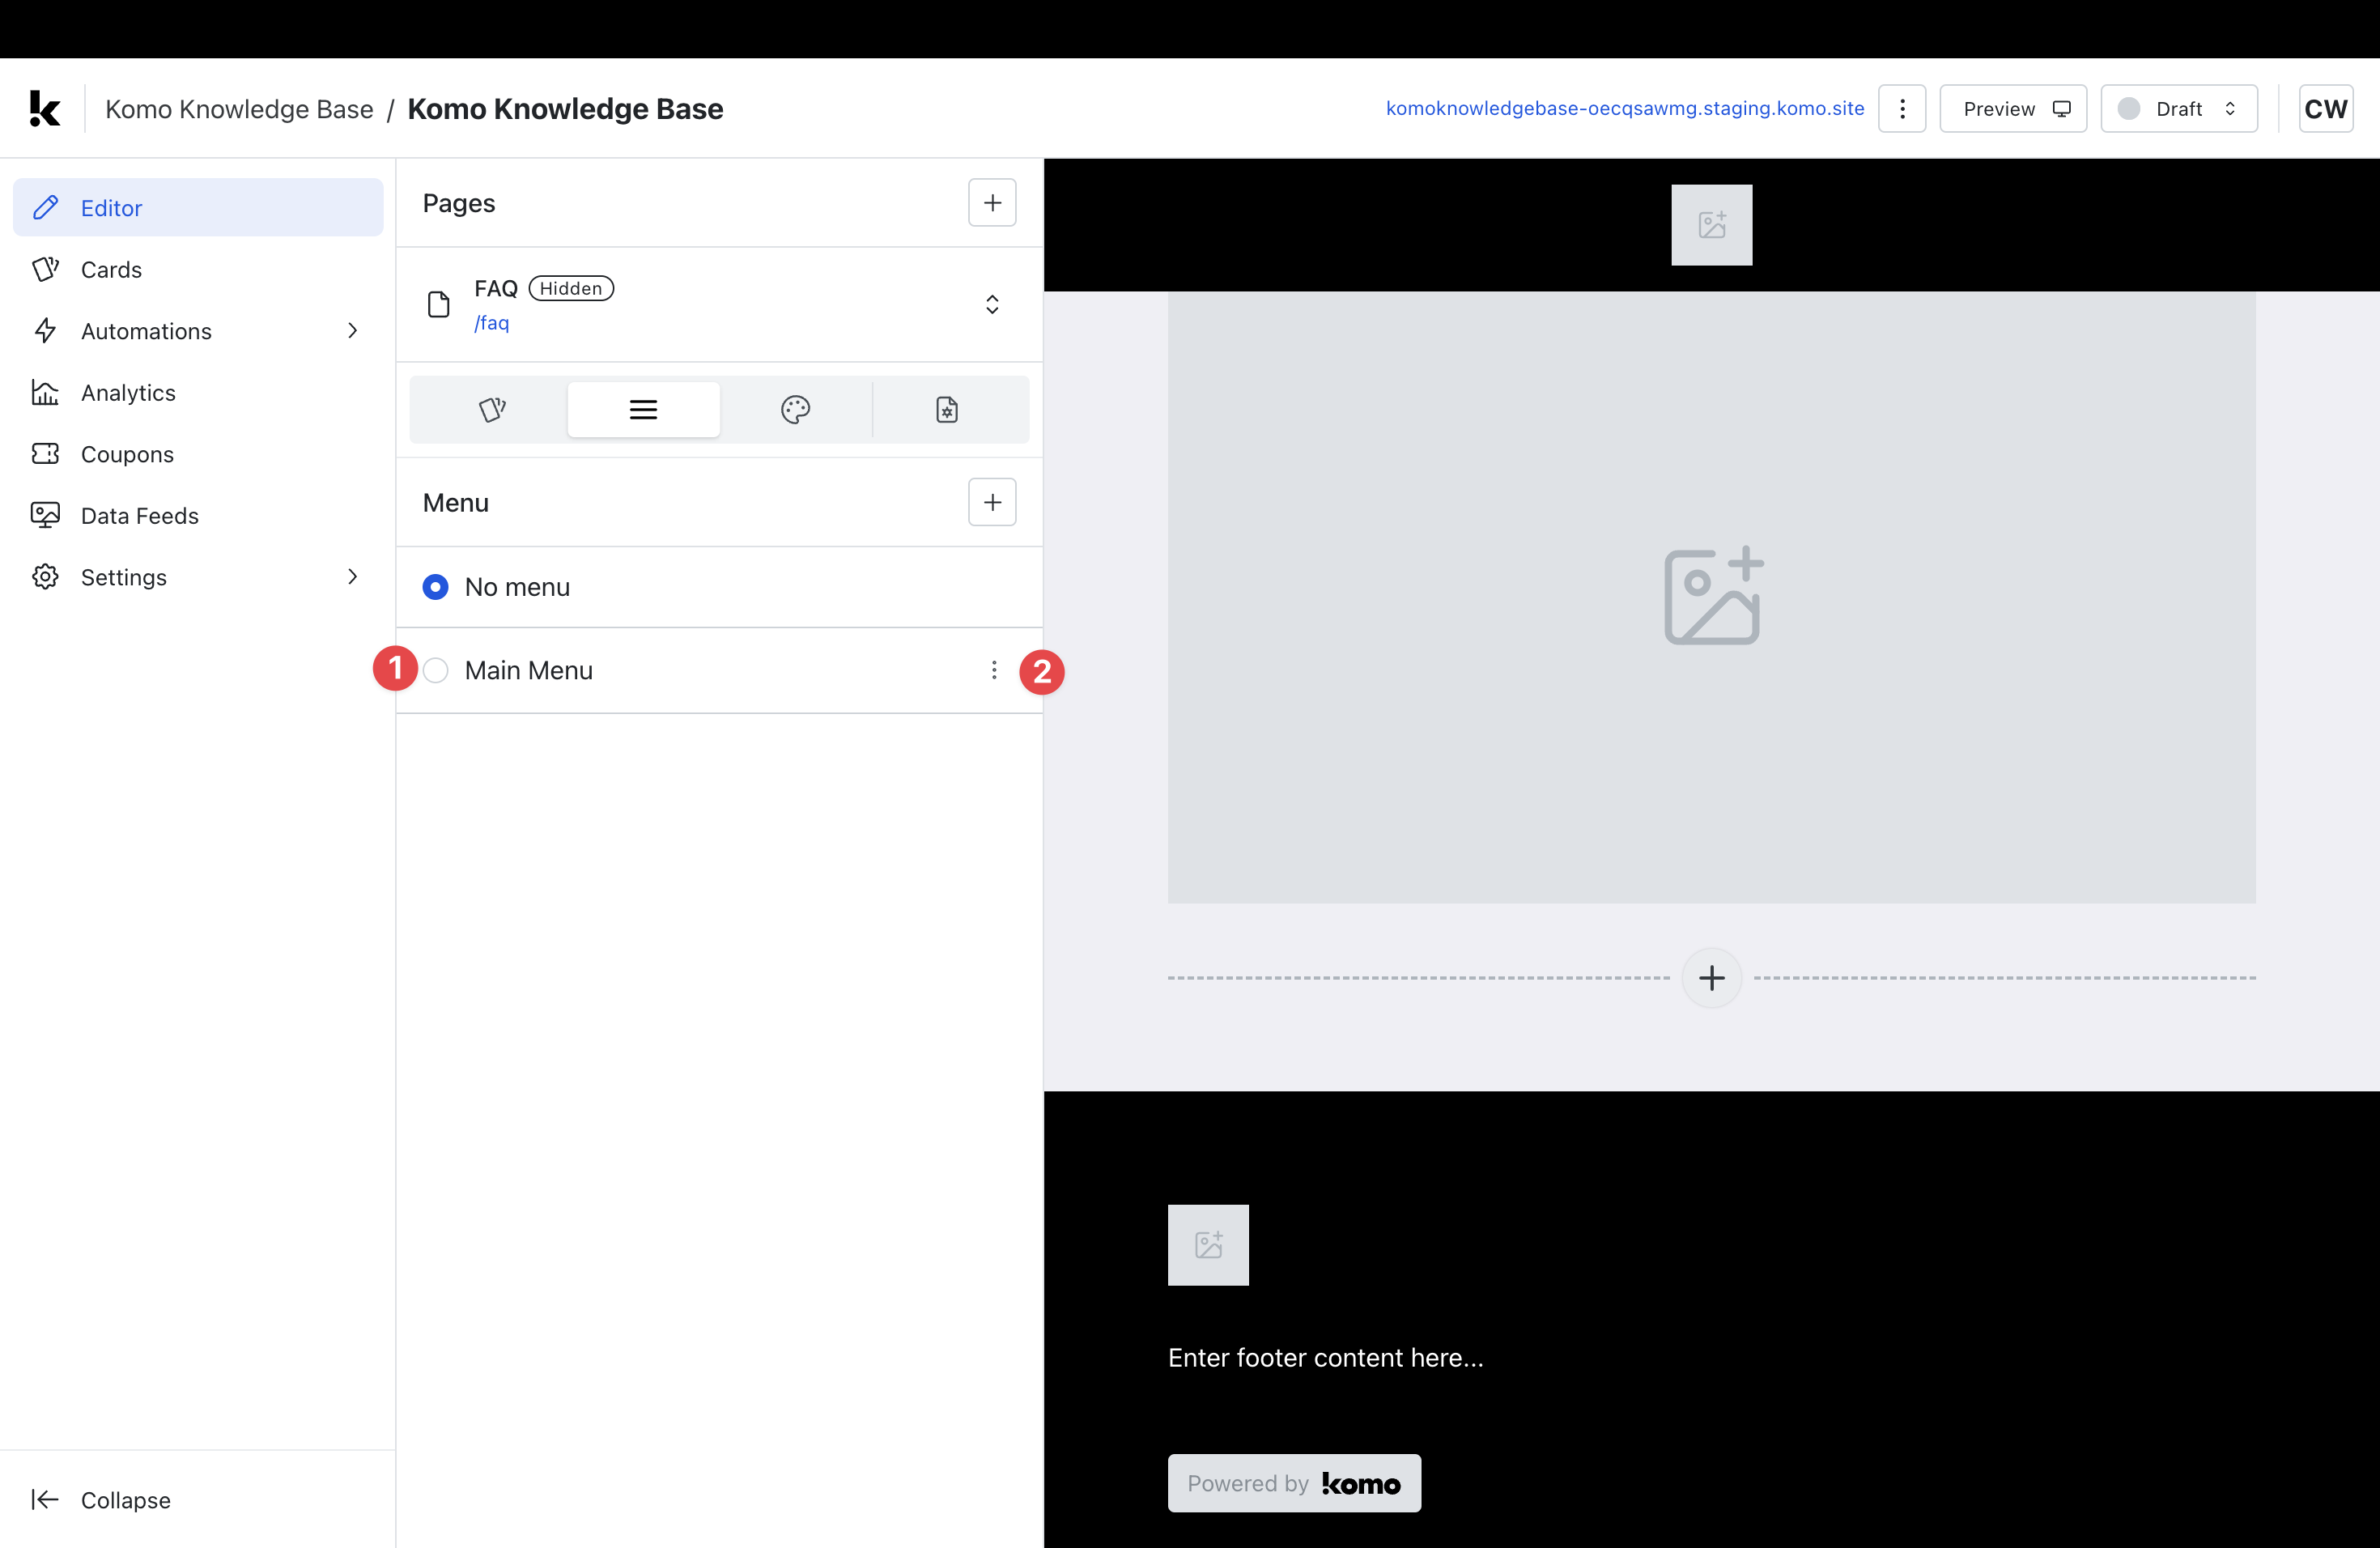Add a new menu with plus icon
The image size is (2380, 1548).
pos(991,502)
